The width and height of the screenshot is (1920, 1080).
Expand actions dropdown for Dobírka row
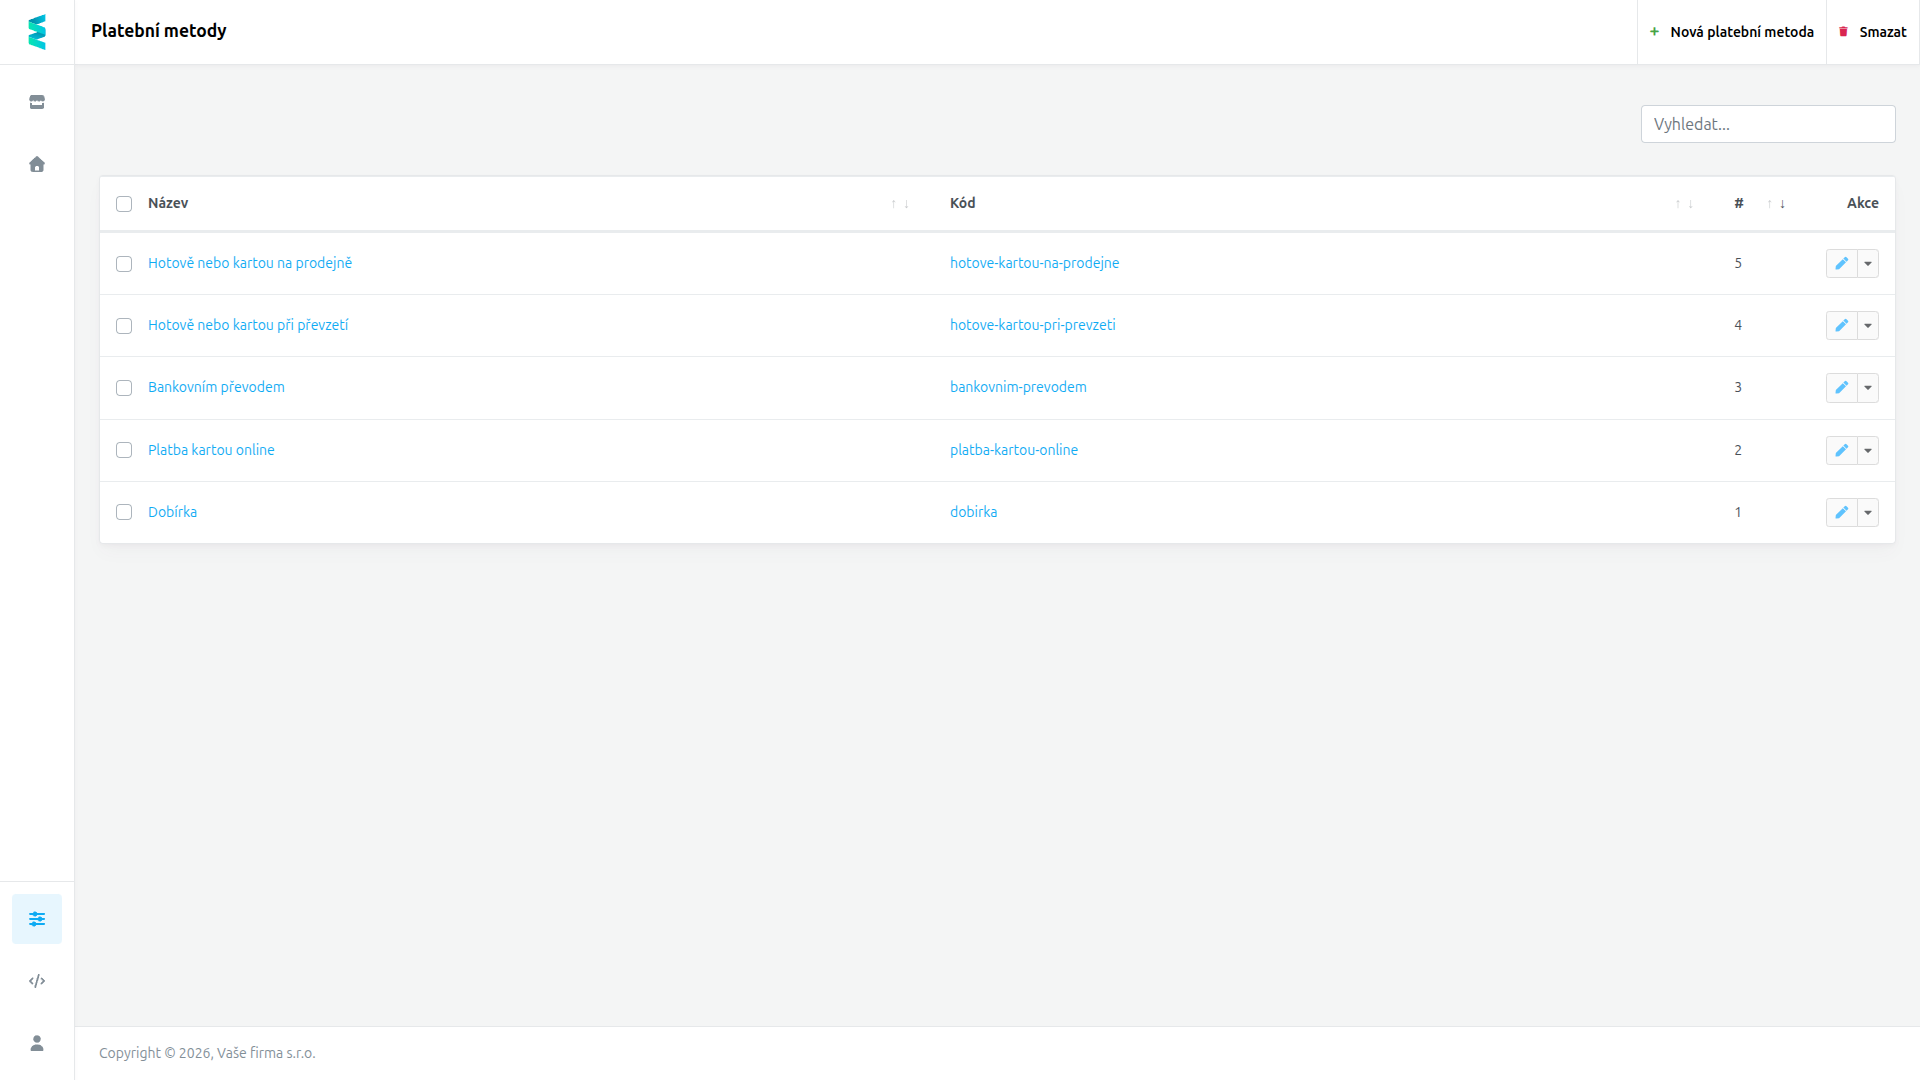pos(1868,512)
